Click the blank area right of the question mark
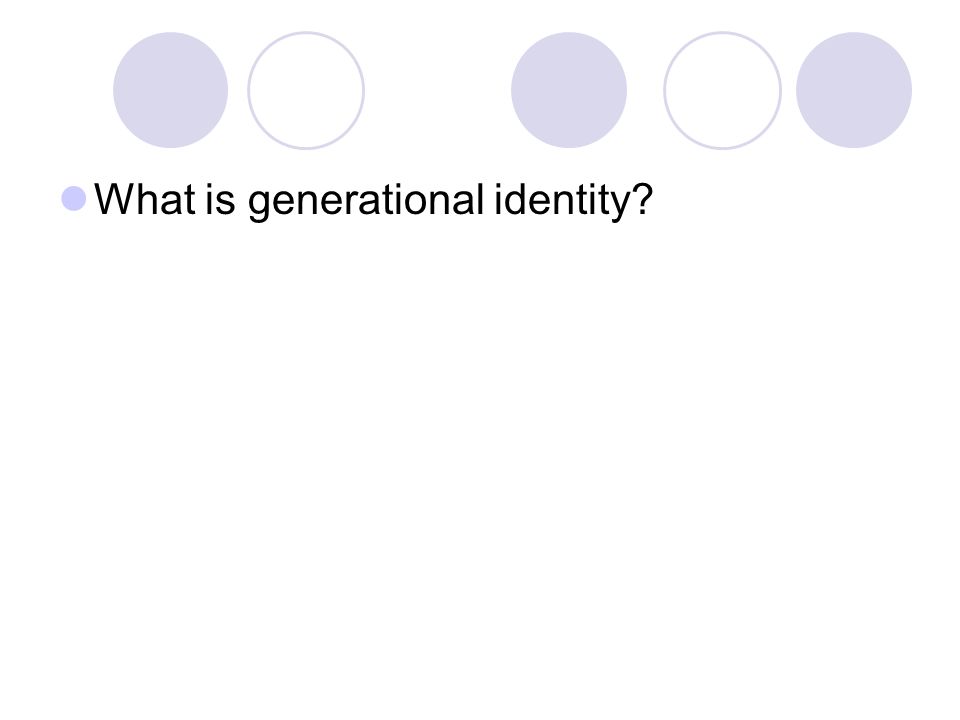Viewport: 960px width, 720px height. tap(796, 200)
